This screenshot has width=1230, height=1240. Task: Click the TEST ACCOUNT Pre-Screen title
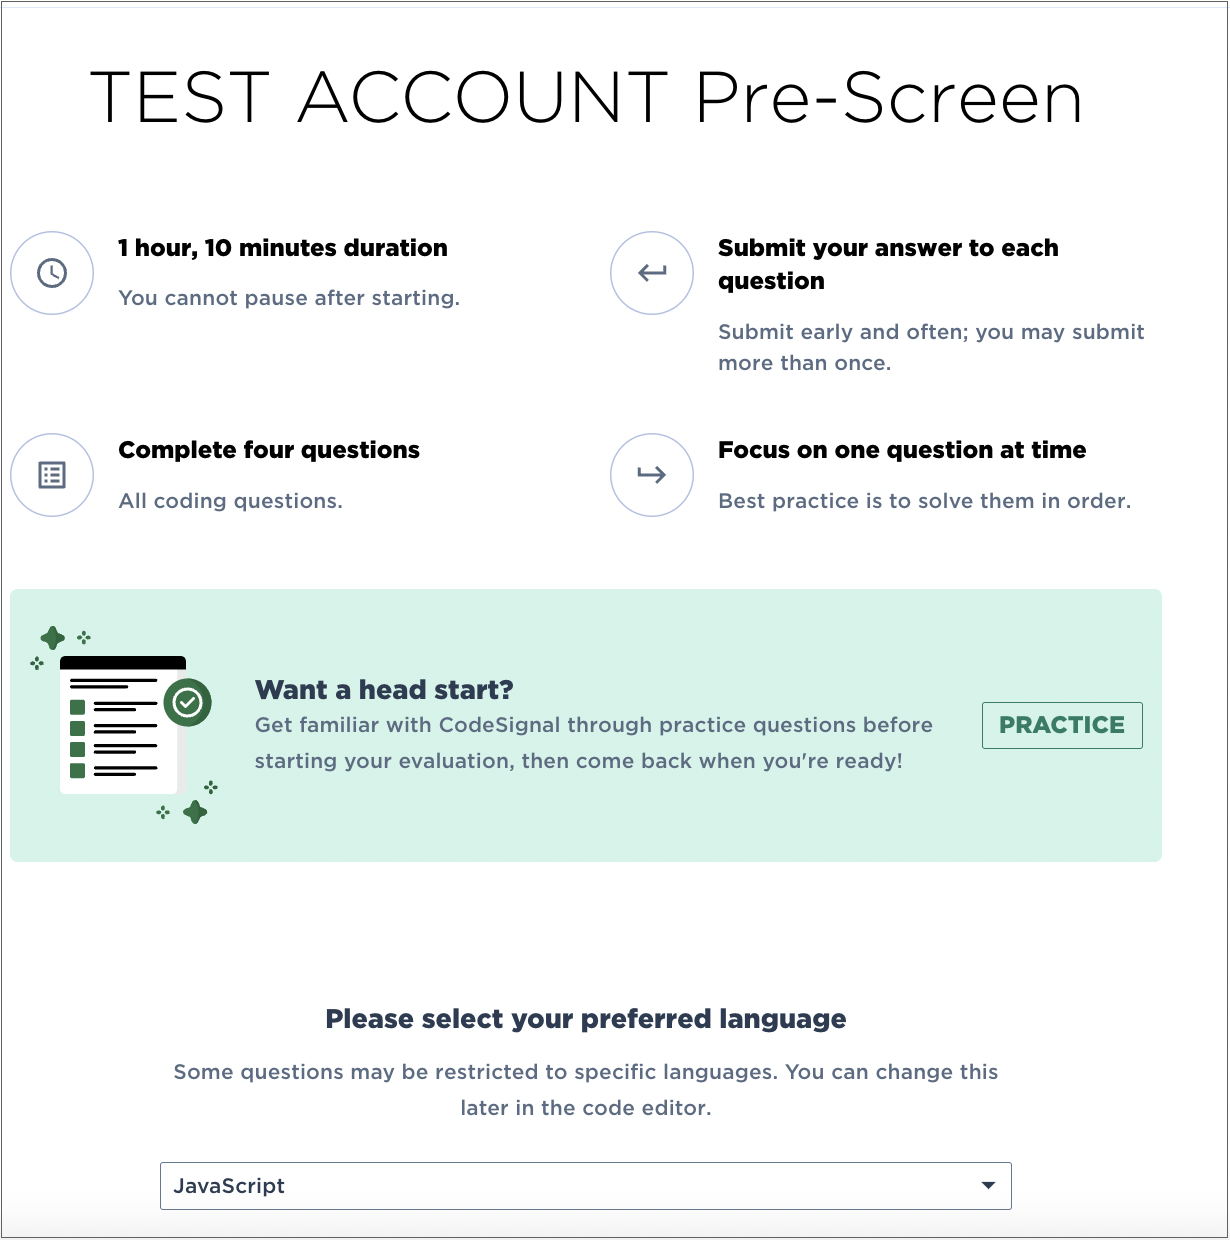coord(586,98)
